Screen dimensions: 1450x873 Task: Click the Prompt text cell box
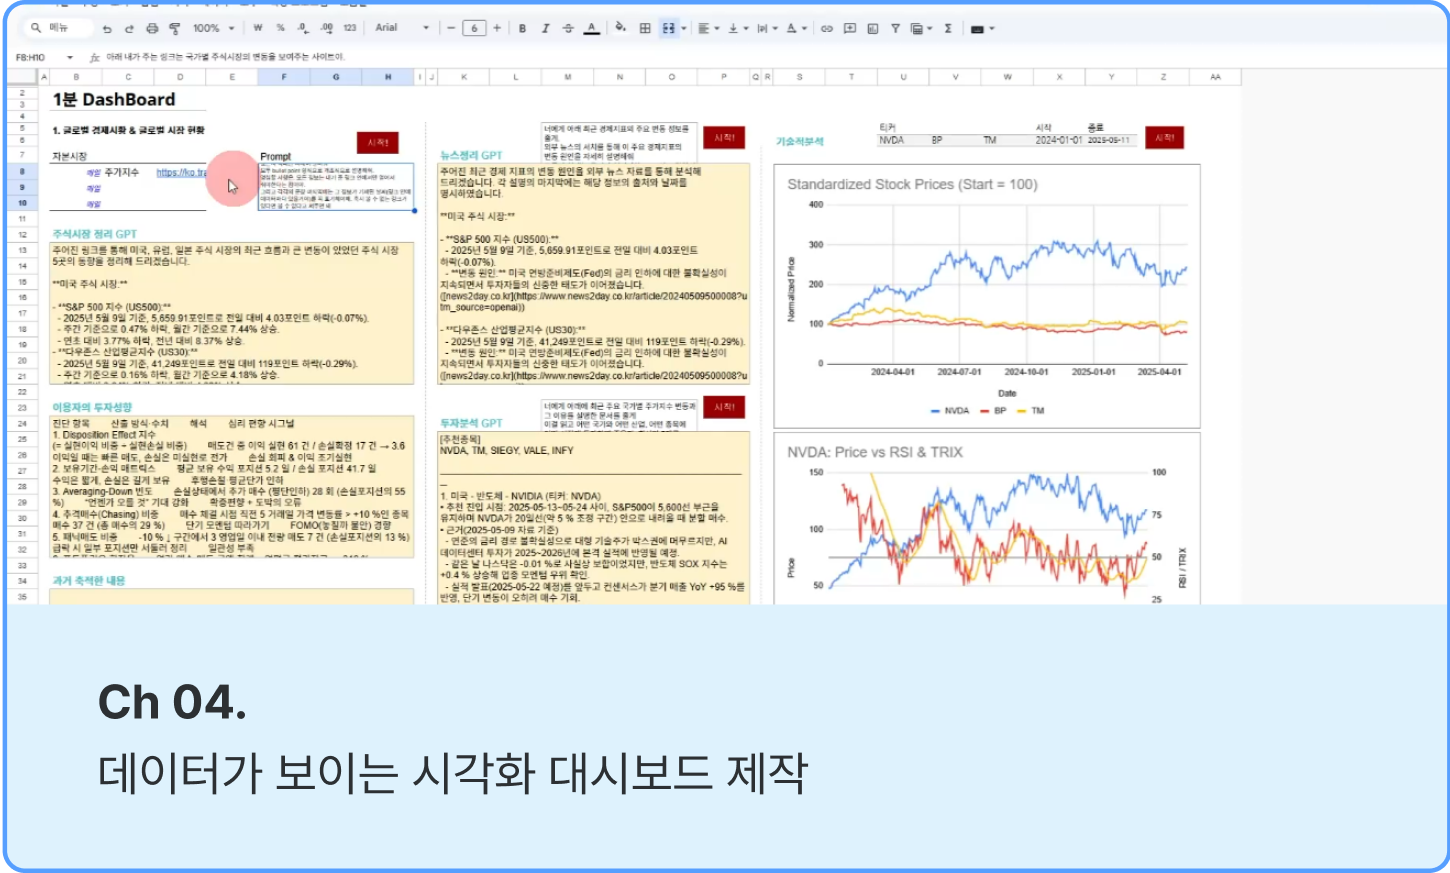[x=336, y=187]
